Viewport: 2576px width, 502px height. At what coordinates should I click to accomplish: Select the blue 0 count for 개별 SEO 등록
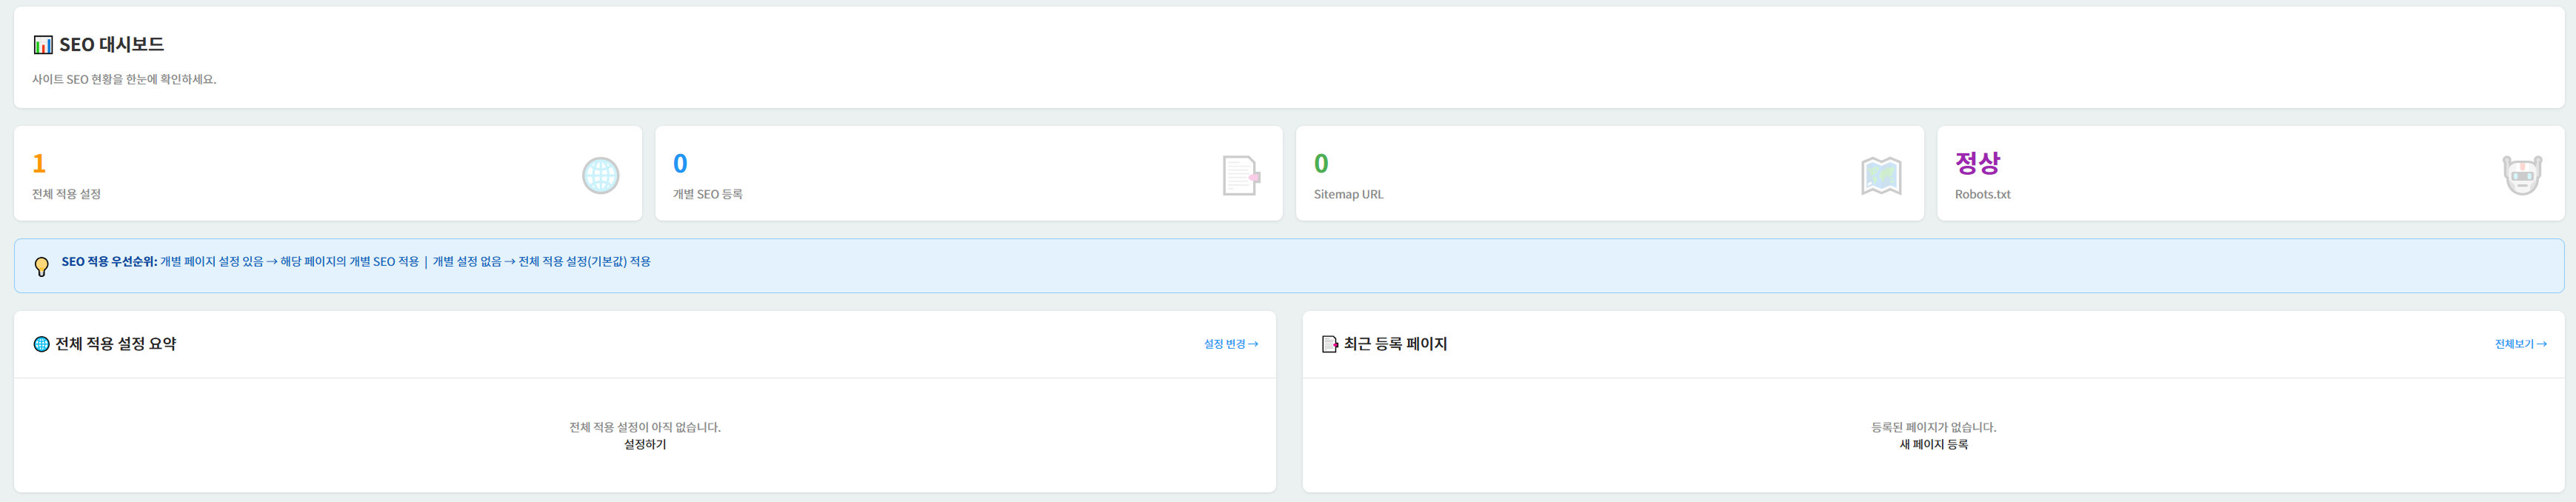click(680, 163)
